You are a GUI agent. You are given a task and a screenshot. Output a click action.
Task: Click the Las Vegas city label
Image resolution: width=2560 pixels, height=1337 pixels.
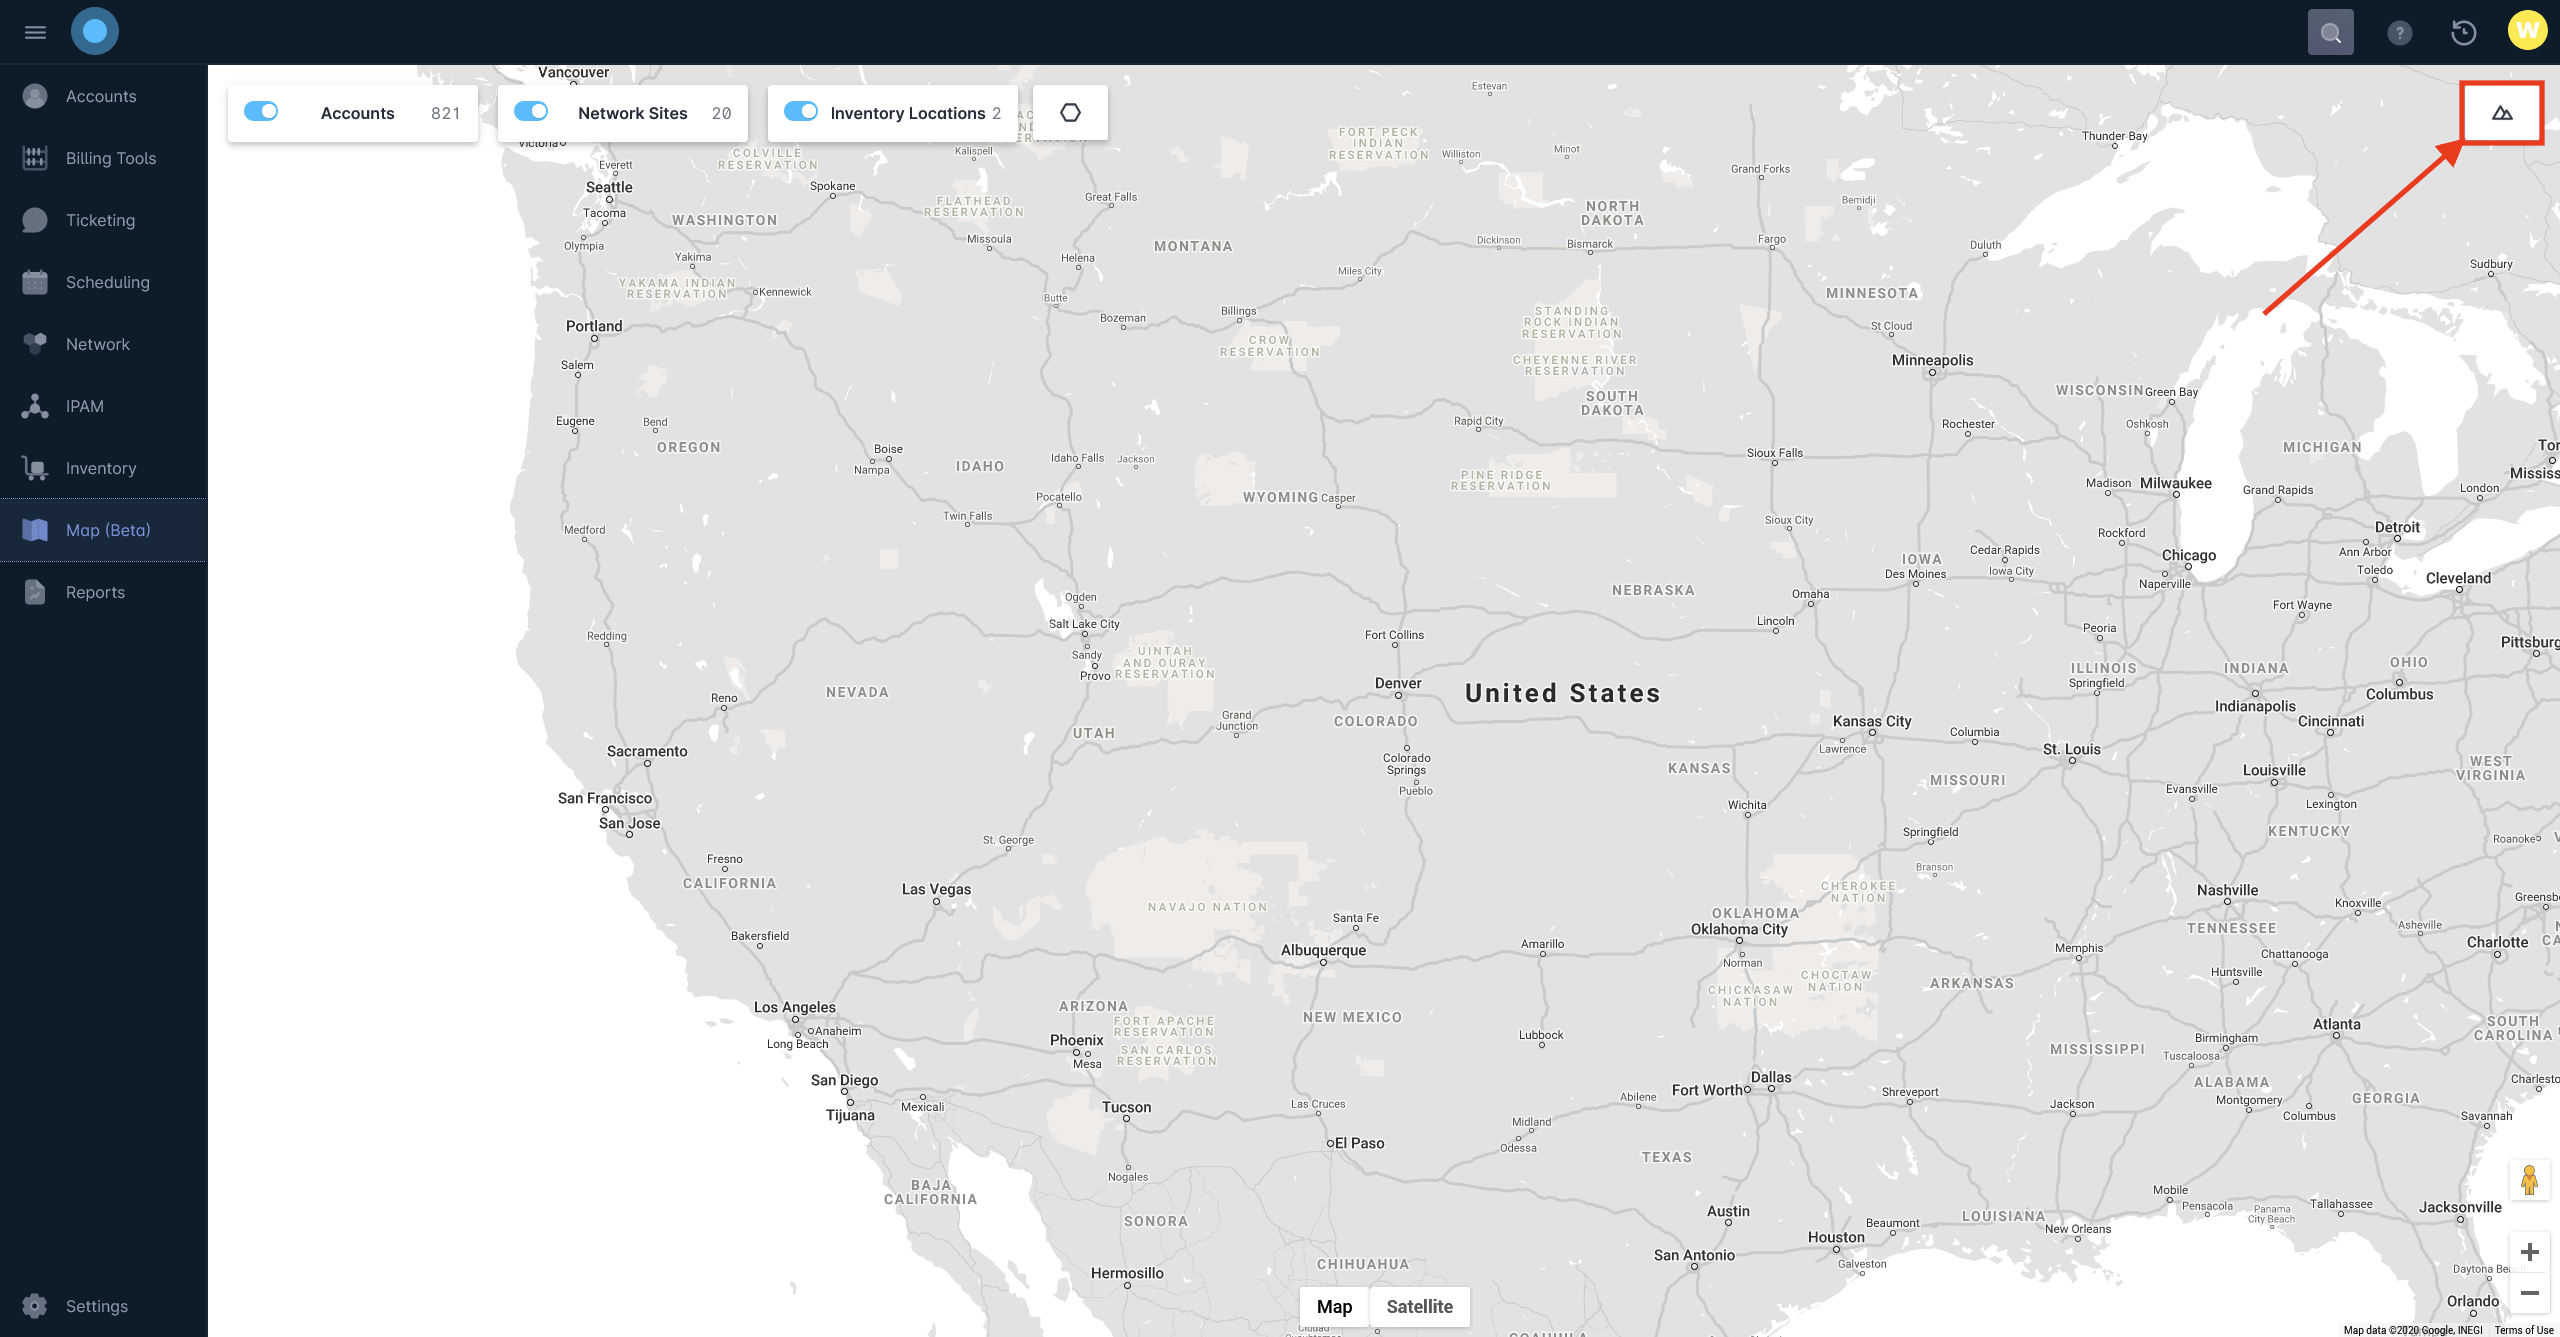936,889
